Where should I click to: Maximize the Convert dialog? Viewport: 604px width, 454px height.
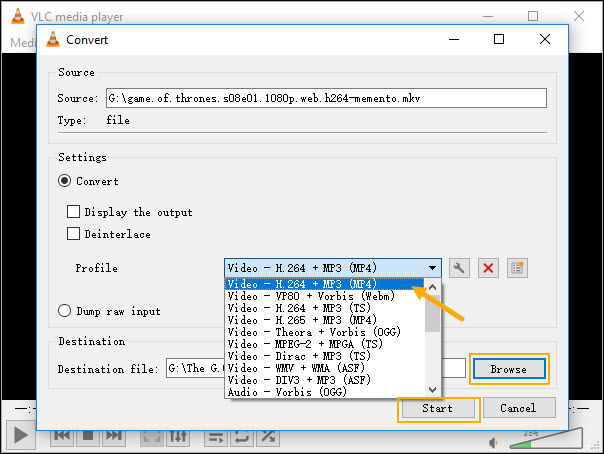(x=499, y=39)
